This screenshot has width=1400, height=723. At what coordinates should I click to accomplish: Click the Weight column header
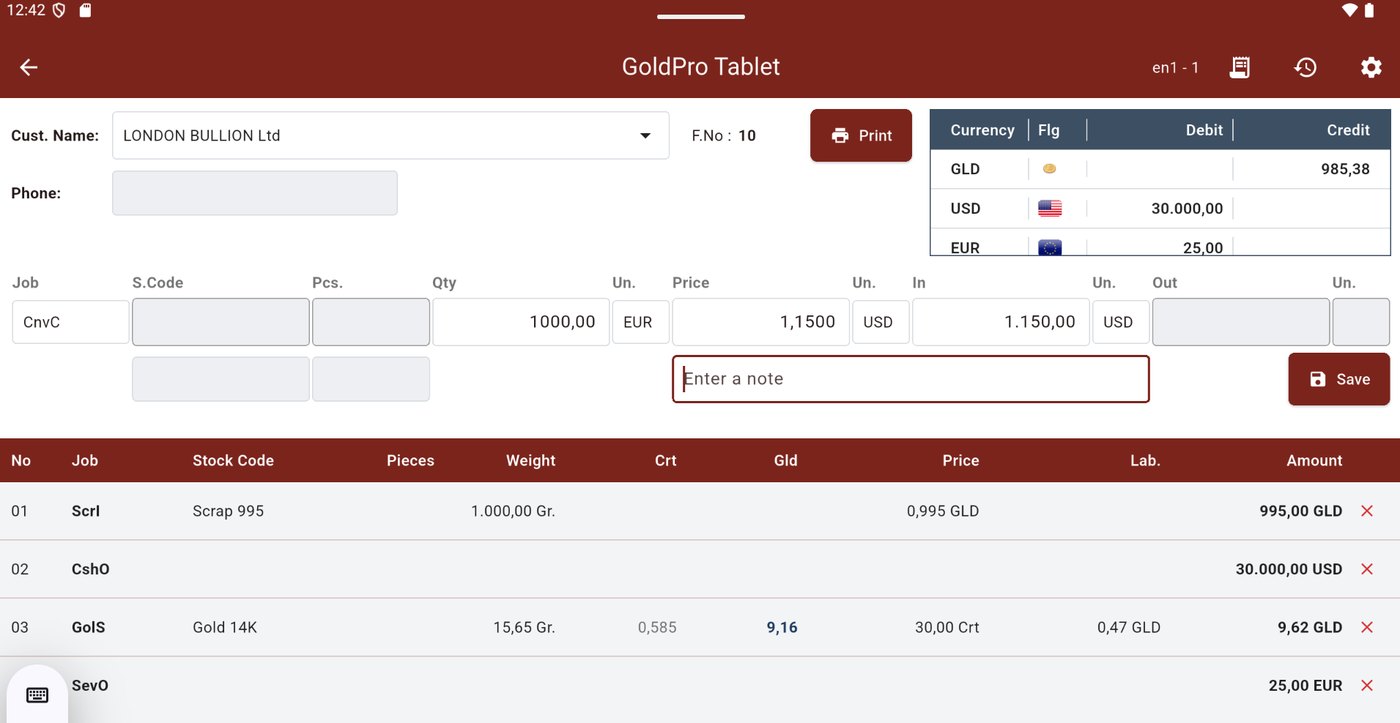pos(530,461)
